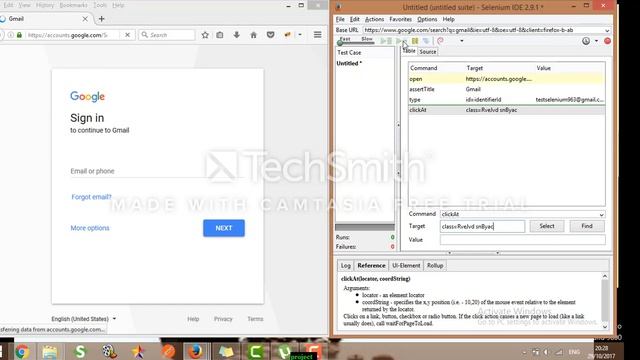Open the UI-Element tab
The width and height of the screenshot is (640, 360).
(x=406, y=266)
